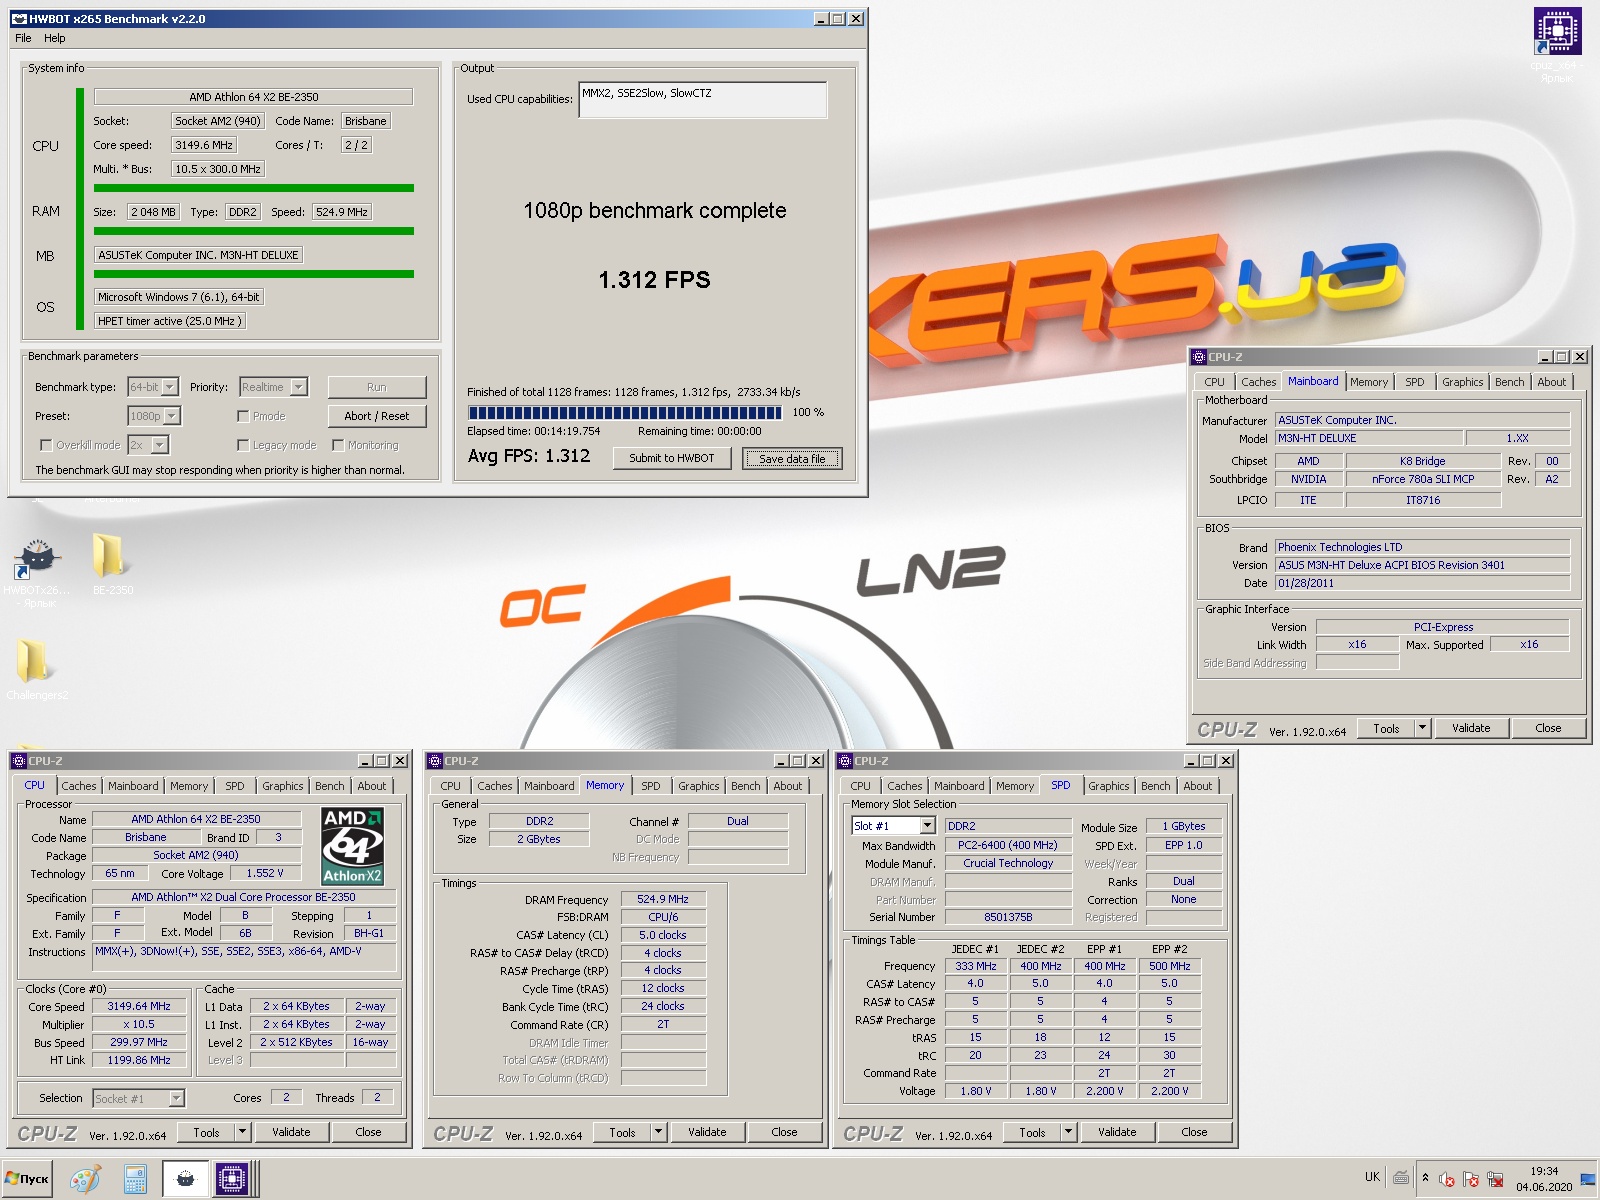Open the cpuz_x64 desktop shortcut
This screenshot has height=1200, width=1600.
(1557, 45)
